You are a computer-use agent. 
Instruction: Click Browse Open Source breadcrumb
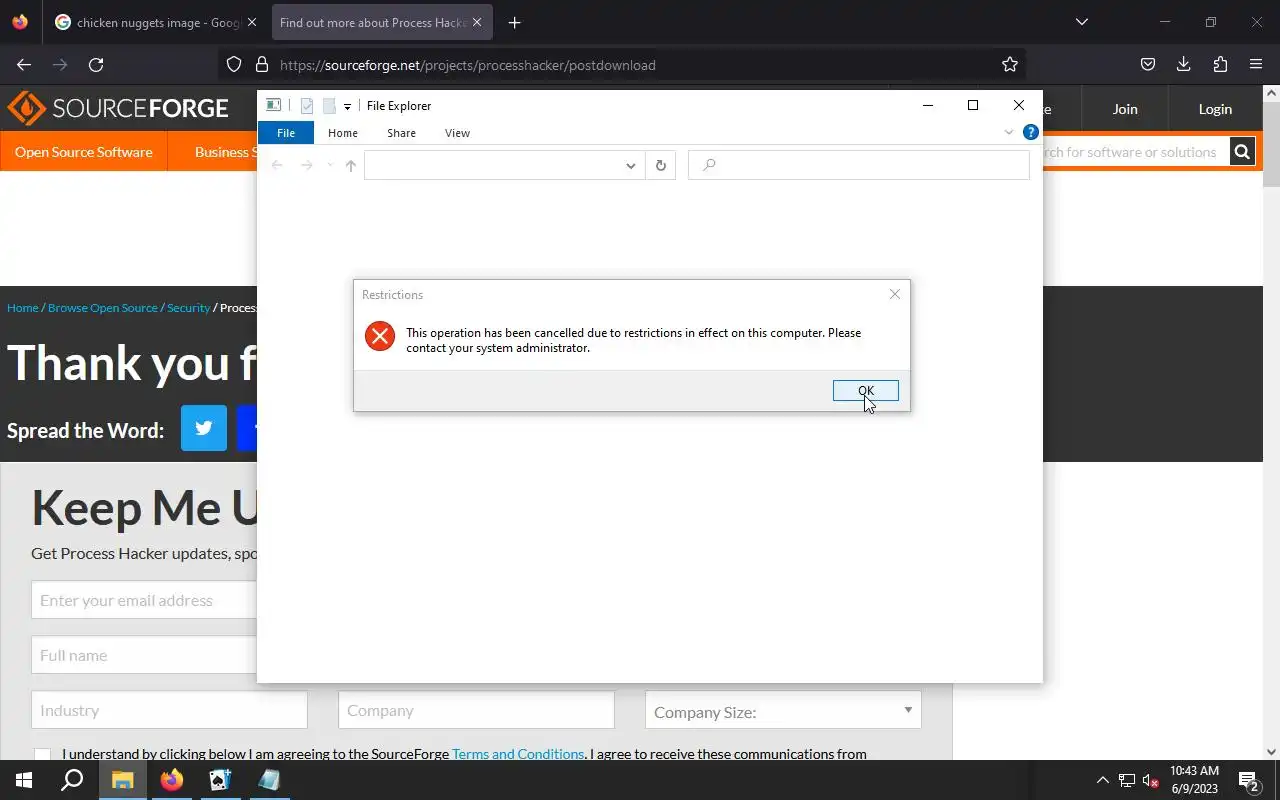[x=103, y=308]
